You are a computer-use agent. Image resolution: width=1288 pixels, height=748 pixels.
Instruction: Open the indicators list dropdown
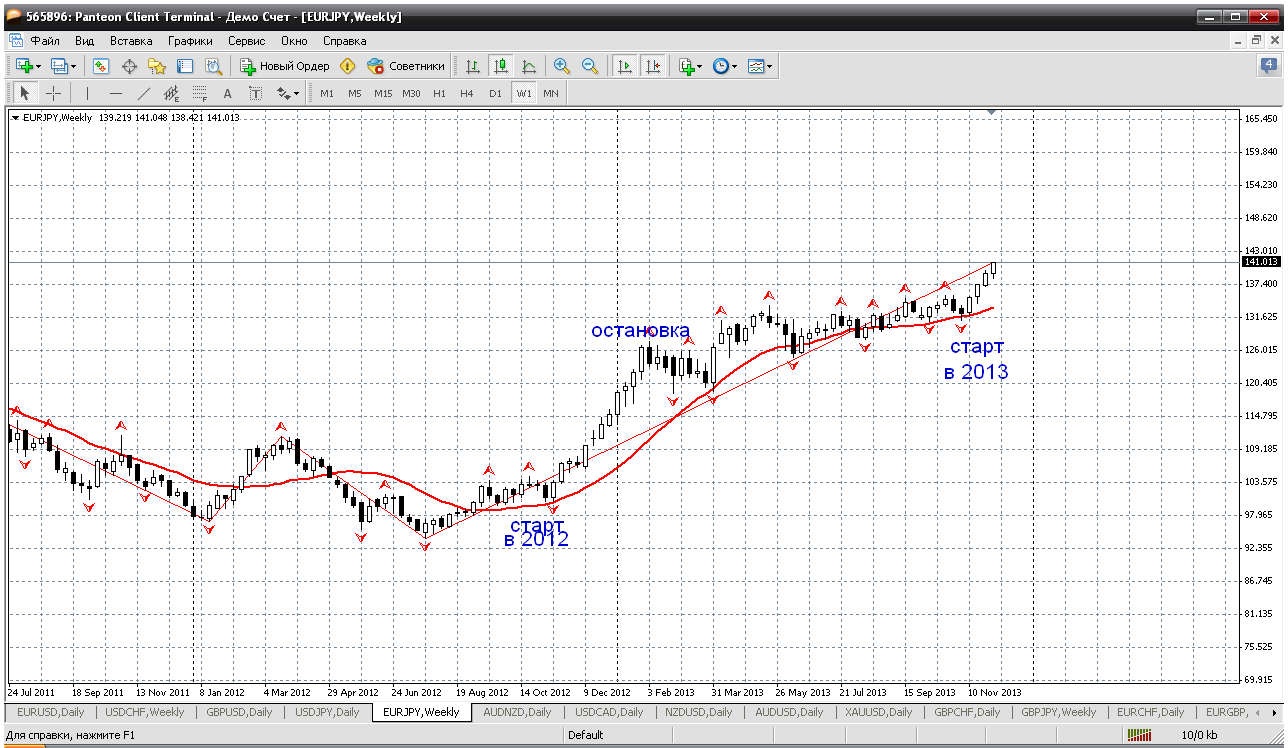(x=699, y=66)
